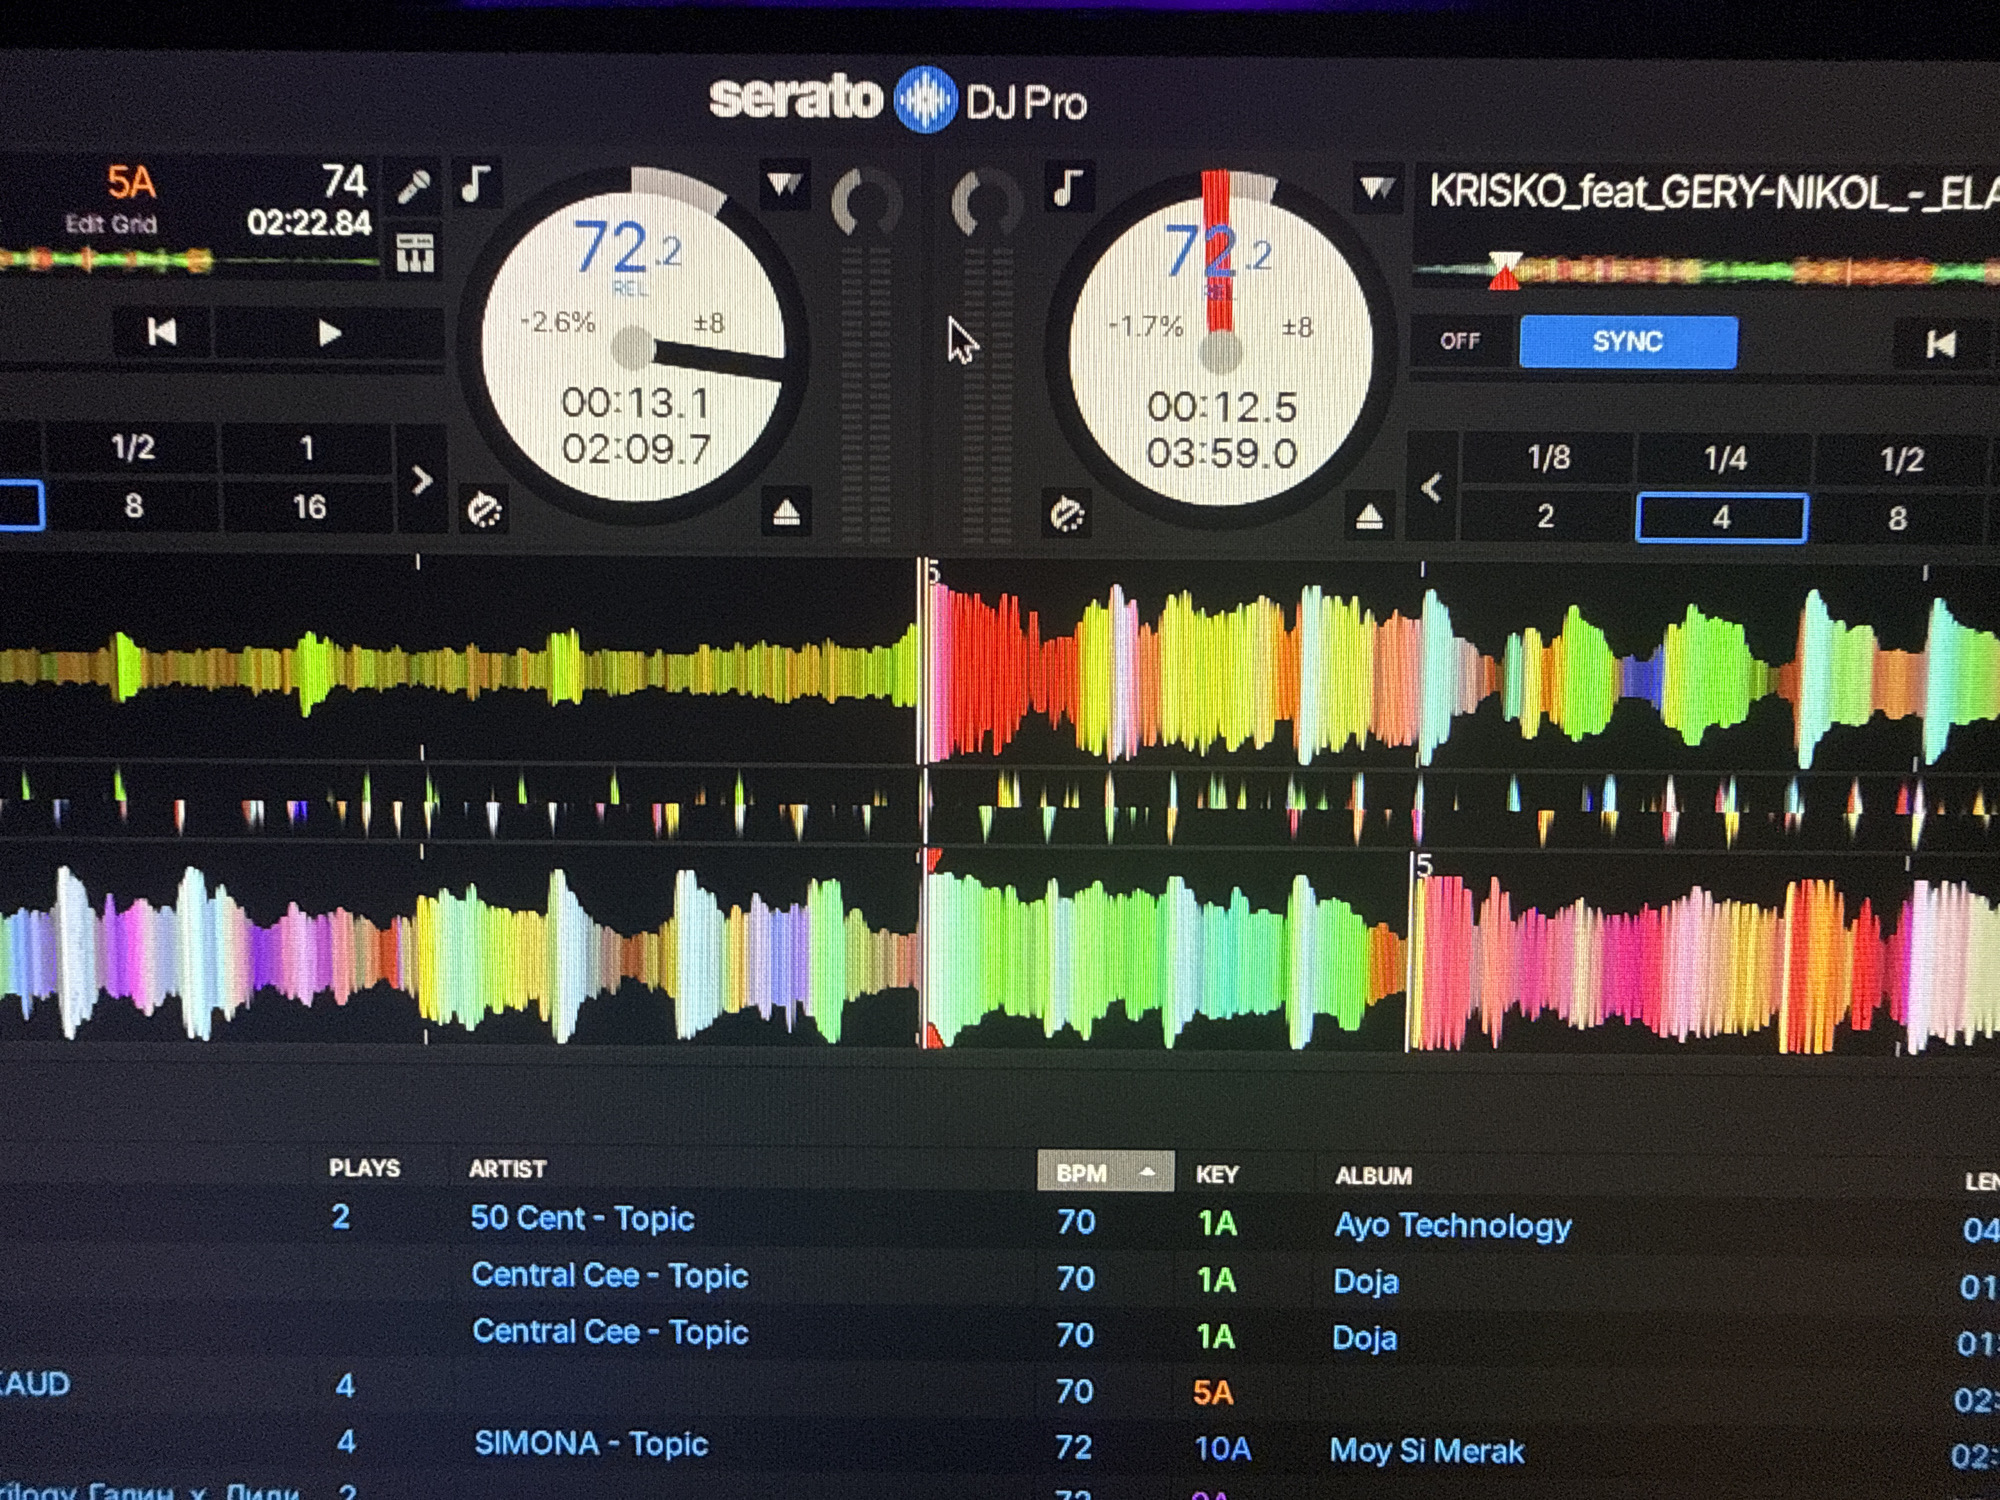The image size is (2000, 1500).
Task: Click the lower main scrolling waveform
Action: pos(1000,950)
